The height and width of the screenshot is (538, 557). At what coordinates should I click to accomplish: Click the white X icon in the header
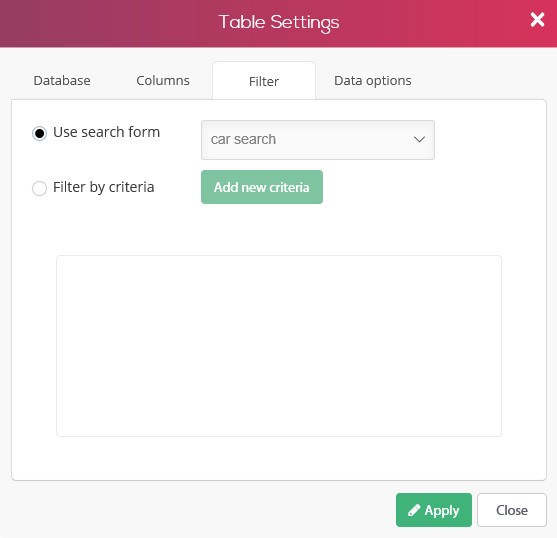pyautogui.click(x=537, y=20)
